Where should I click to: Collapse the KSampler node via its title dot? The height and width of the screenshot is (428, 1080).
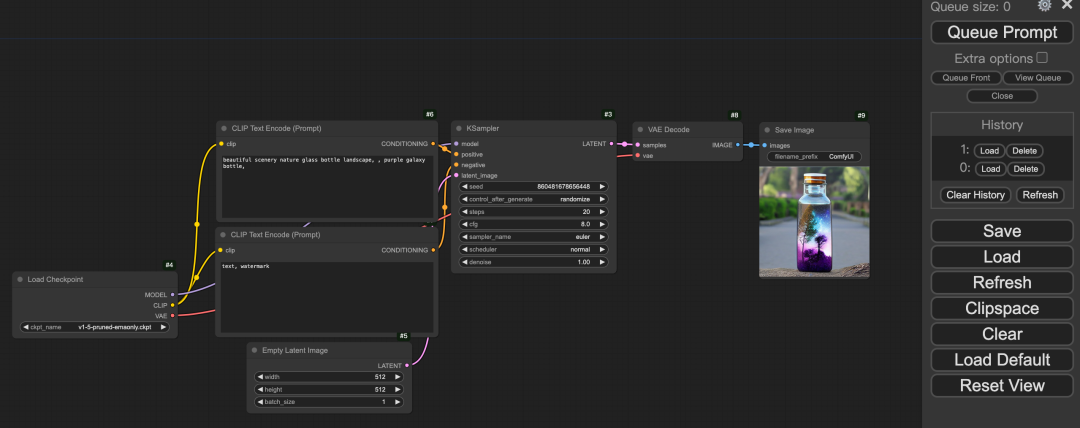pyautogui.click(x=459, y=128)
